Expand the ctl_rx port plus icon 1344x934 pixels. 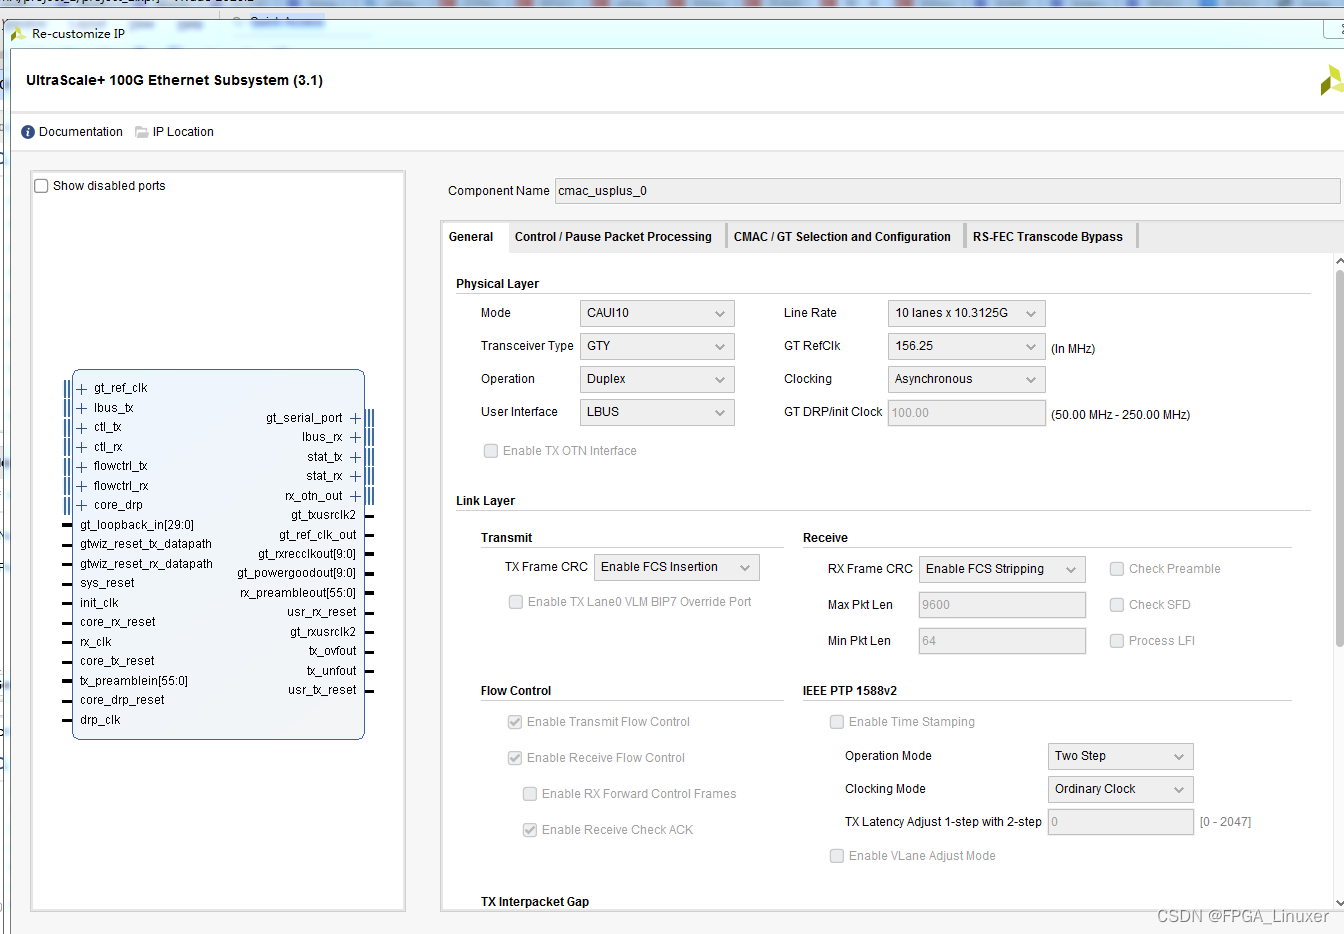[82, 447]
